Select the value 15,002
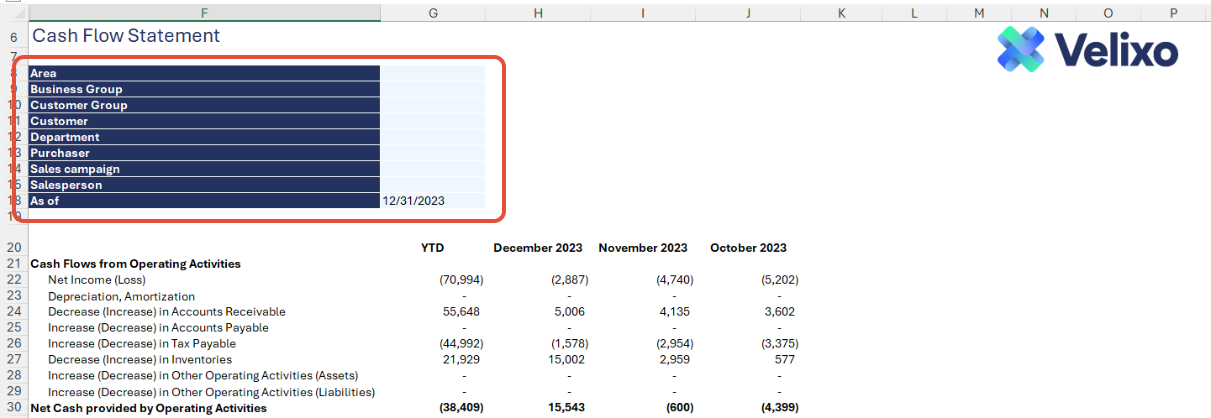Viewport: 1211px width, 418px height. [567, 360]
